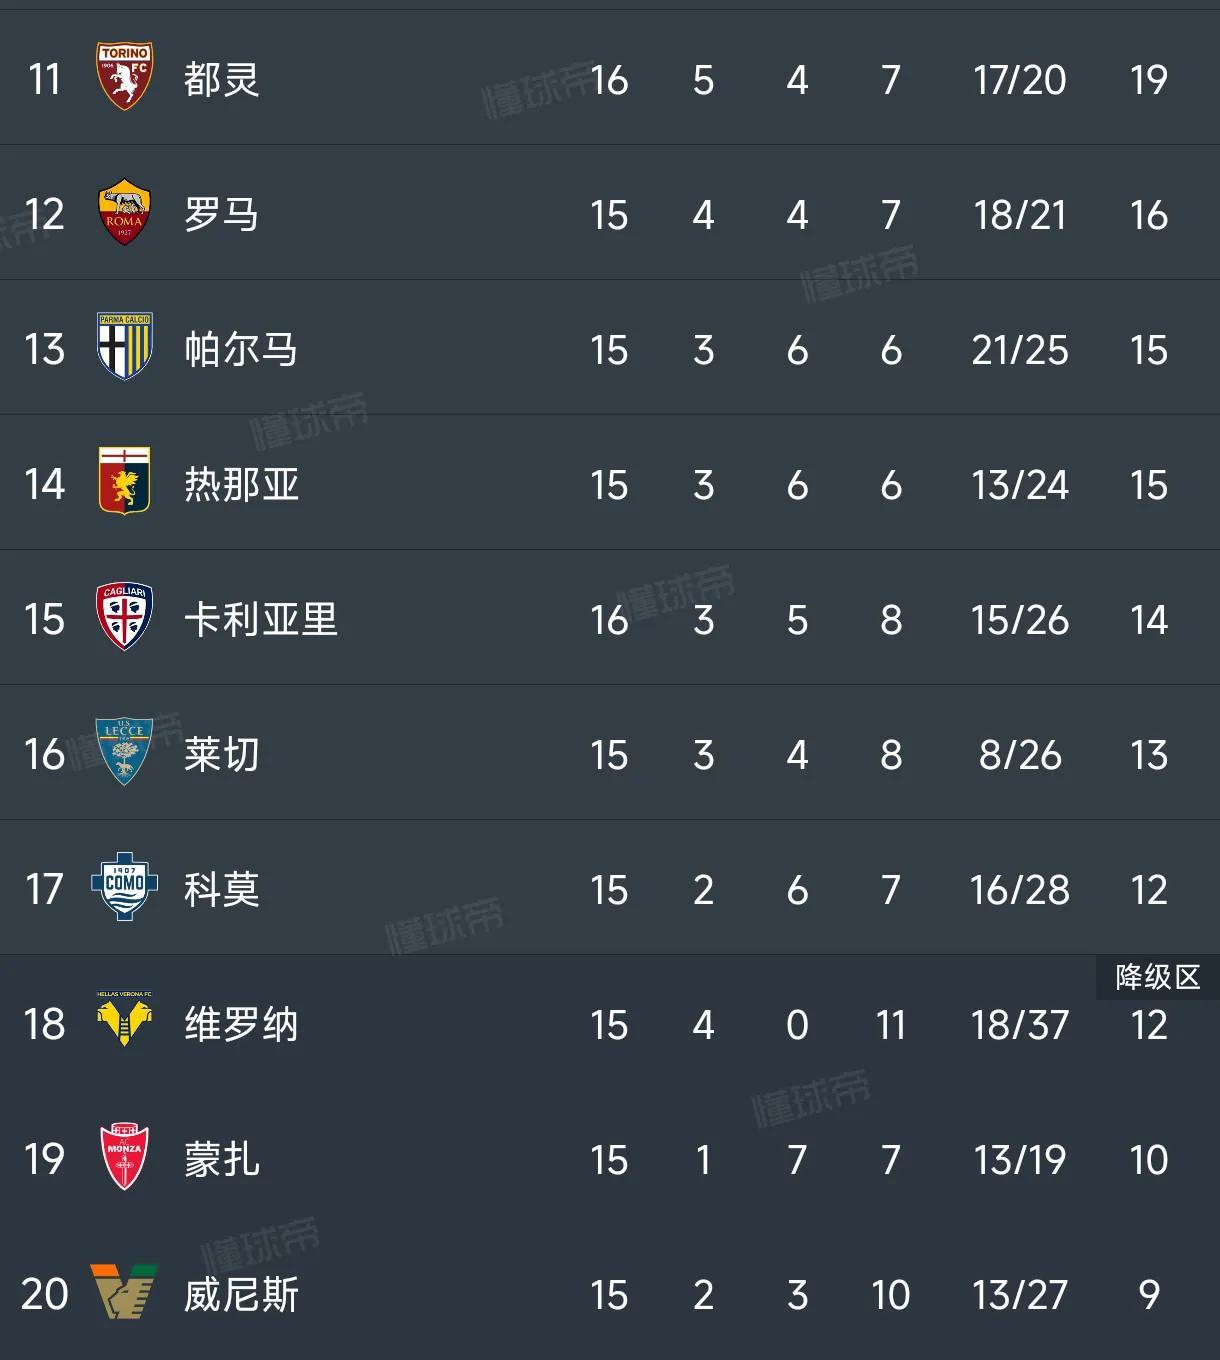This screenshot has width=1220, height=1360.
Task: Click the Parma Calcio crest
Action: (123, 350)
